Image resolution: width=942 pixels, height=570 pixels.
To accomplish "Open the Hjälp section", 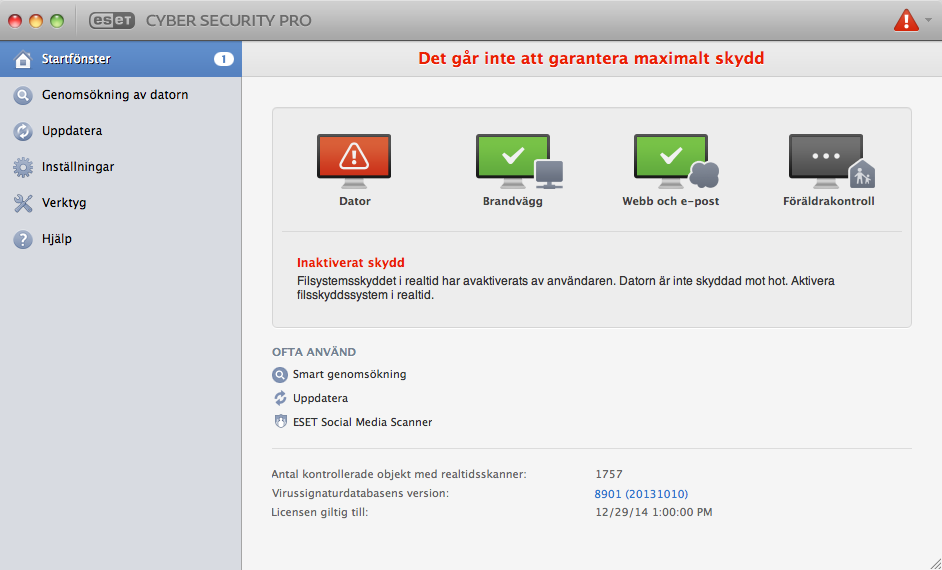I will [x=121, y=239].
